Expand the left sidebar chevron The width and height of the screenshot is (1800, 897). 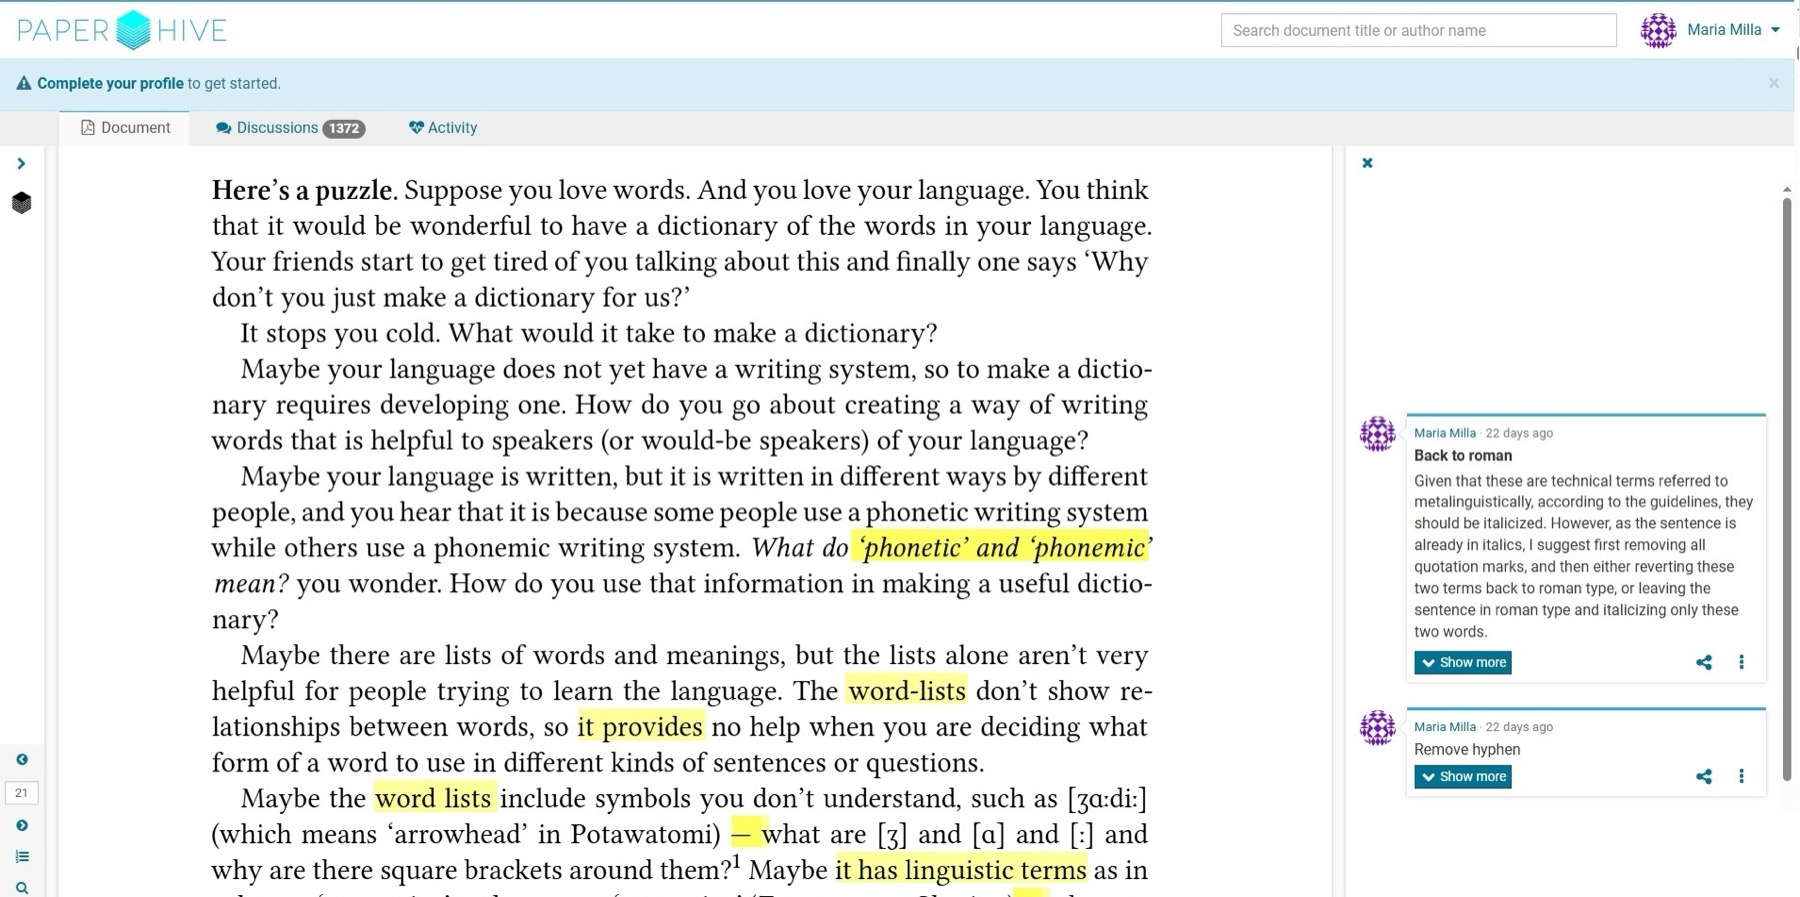[x=21, y=163]
